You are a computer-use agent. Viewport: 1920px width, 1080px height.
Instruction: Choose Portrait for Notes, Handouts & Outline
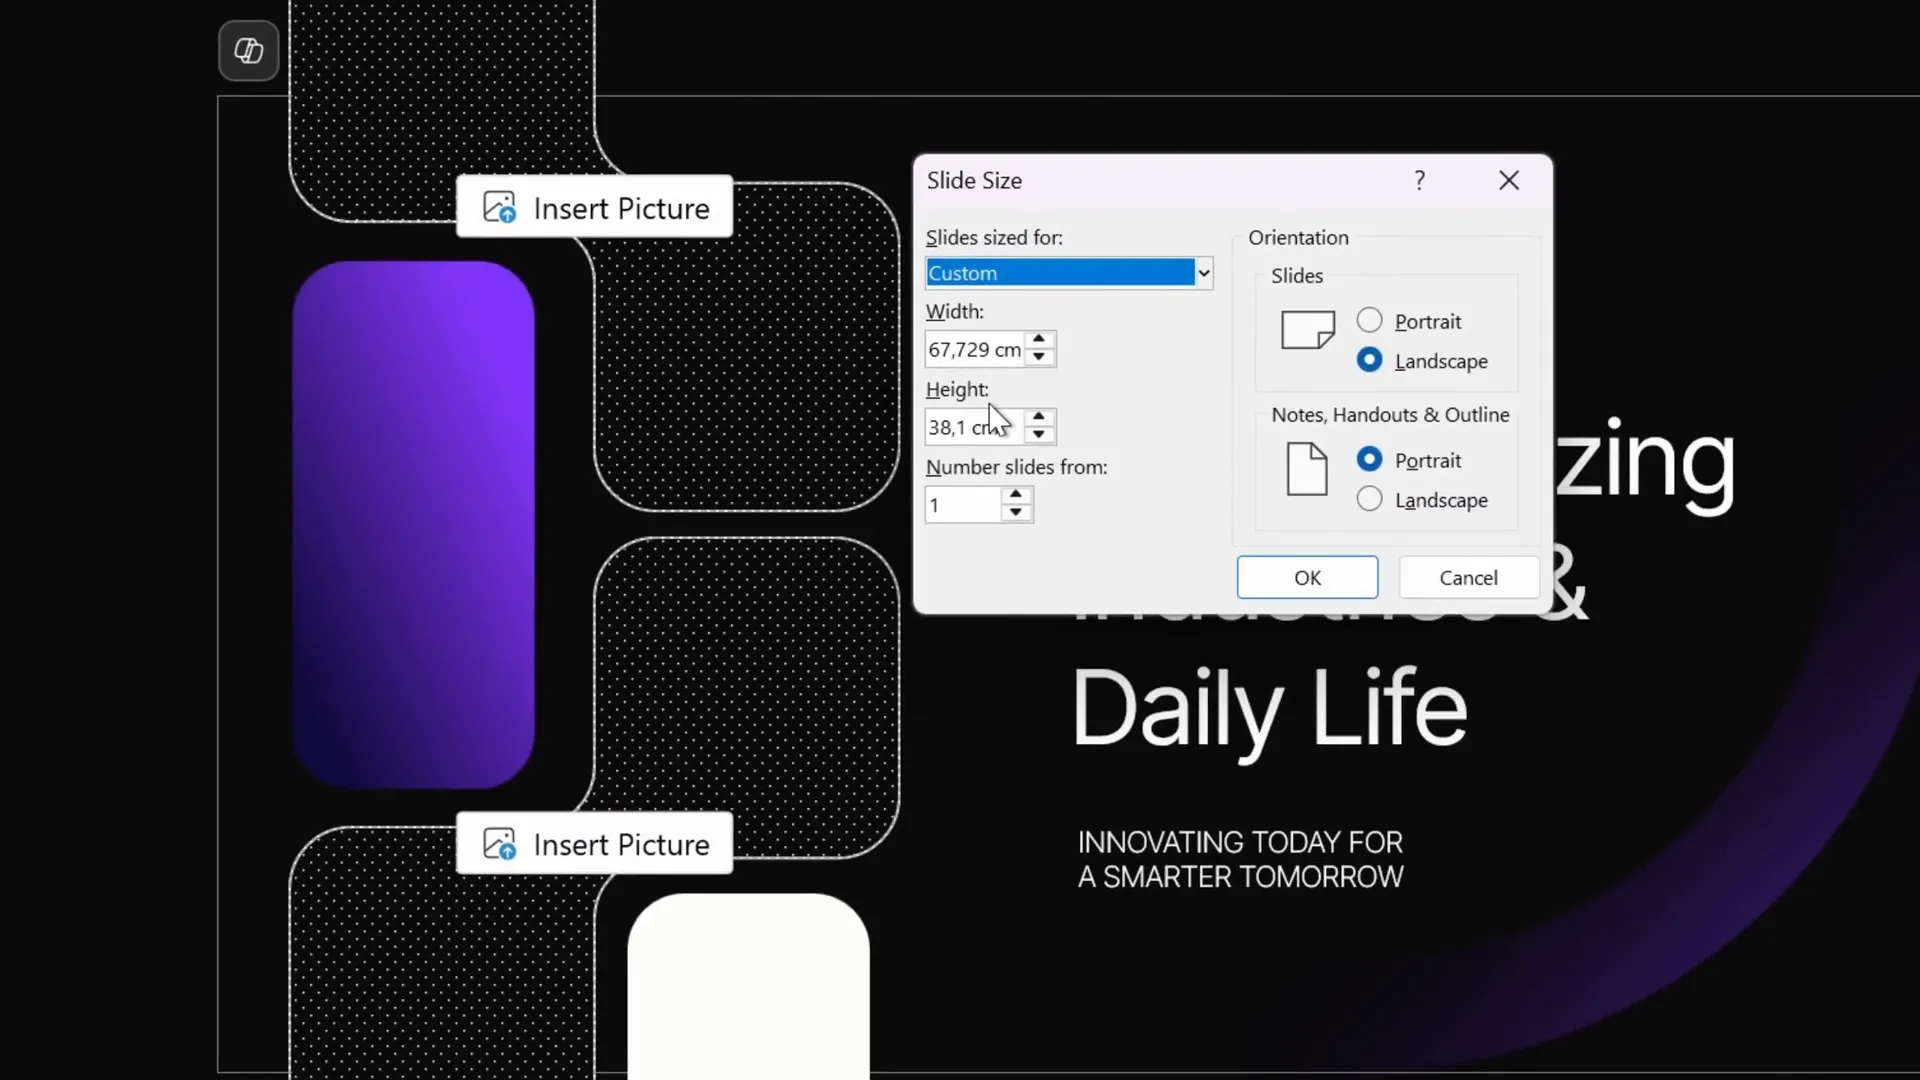coord(1371,459)
